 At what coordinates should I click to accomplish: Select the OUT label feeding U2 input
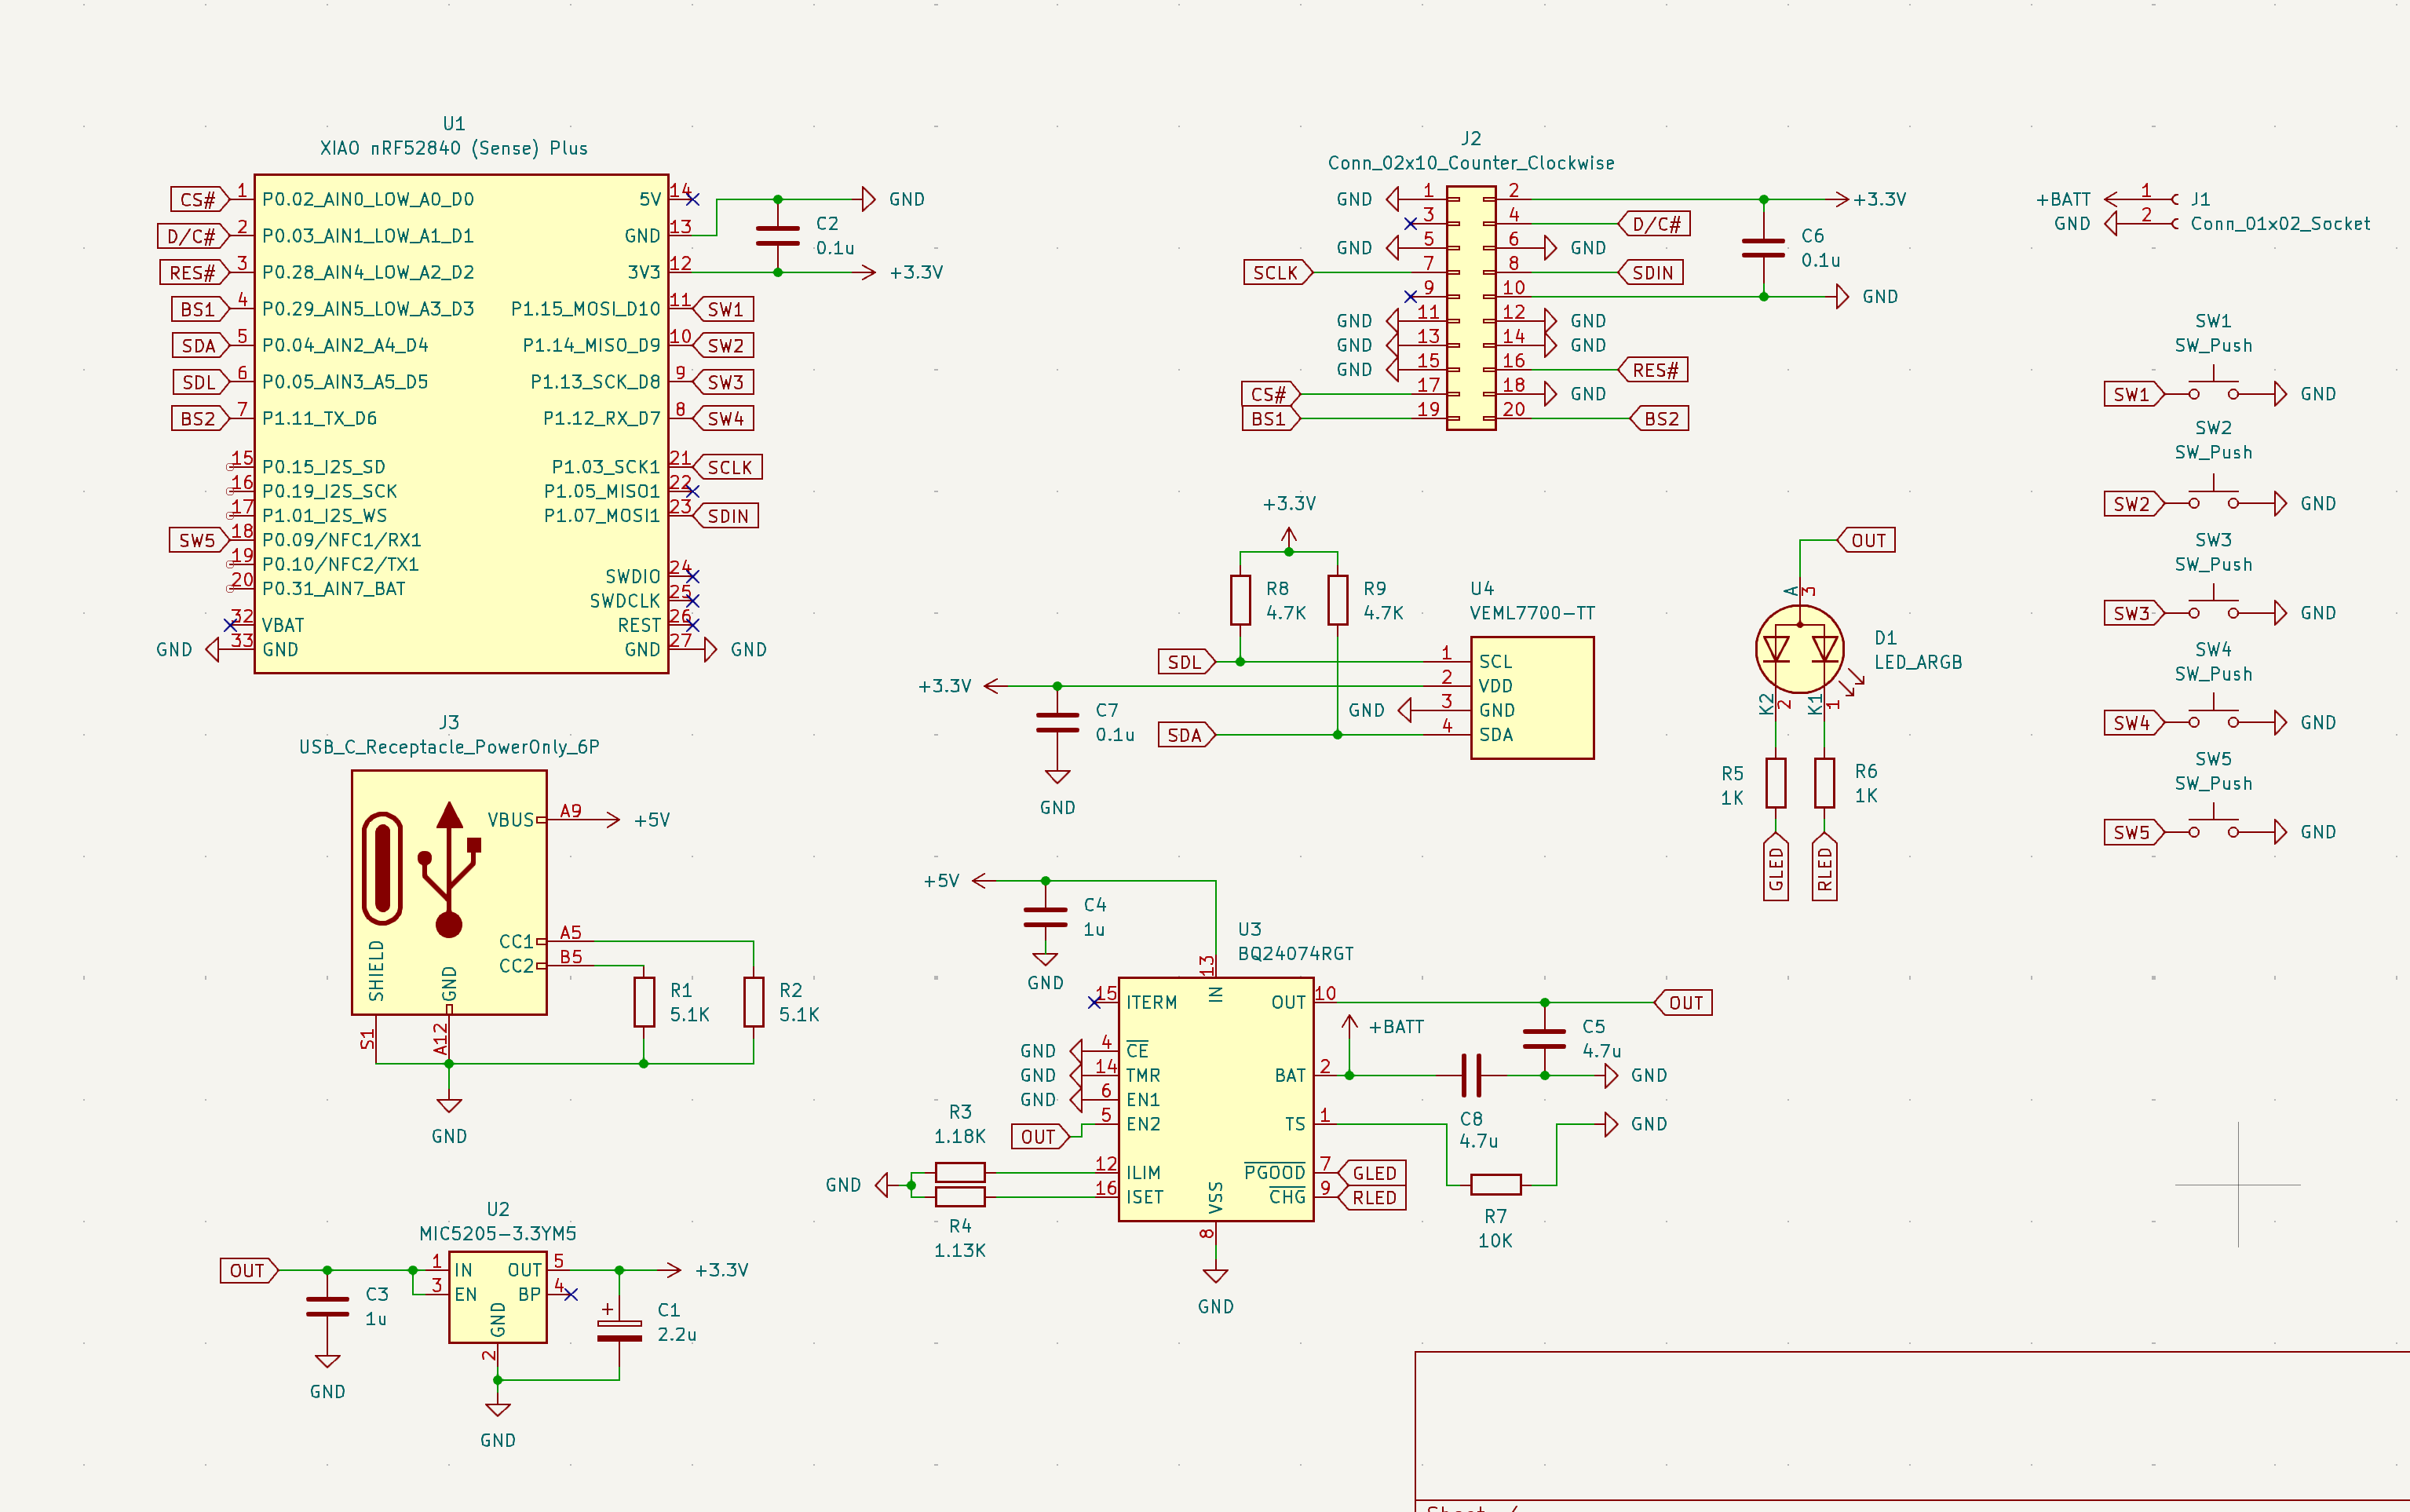pyautogui.click(x=247, y=1270)
